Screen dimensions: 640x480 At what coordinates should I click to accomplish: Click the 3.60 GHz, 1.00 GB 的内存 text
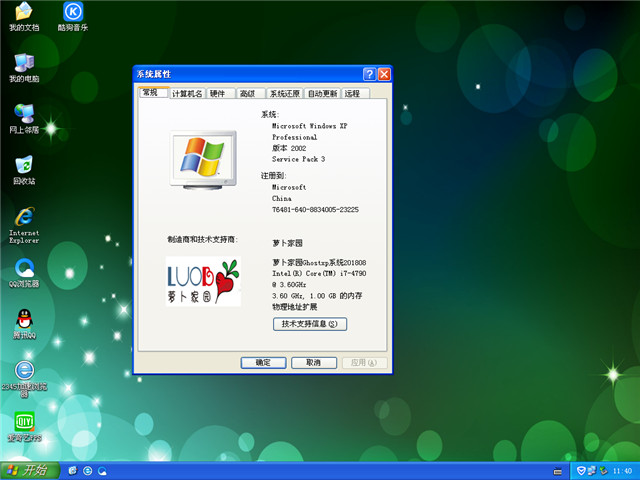(x=317, y=296)
